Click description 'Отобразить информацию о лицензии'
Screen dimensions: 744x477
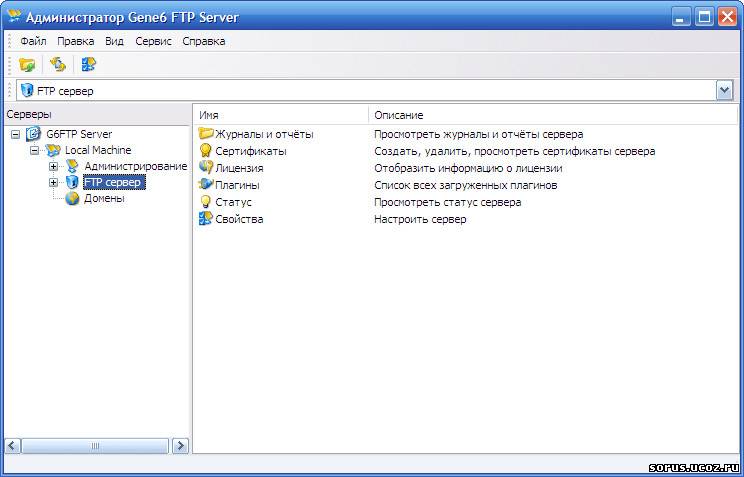coord(468,168)
